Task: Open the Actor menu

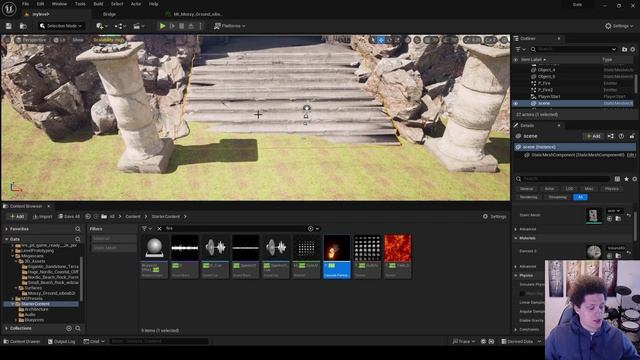Action: (136, 4)
